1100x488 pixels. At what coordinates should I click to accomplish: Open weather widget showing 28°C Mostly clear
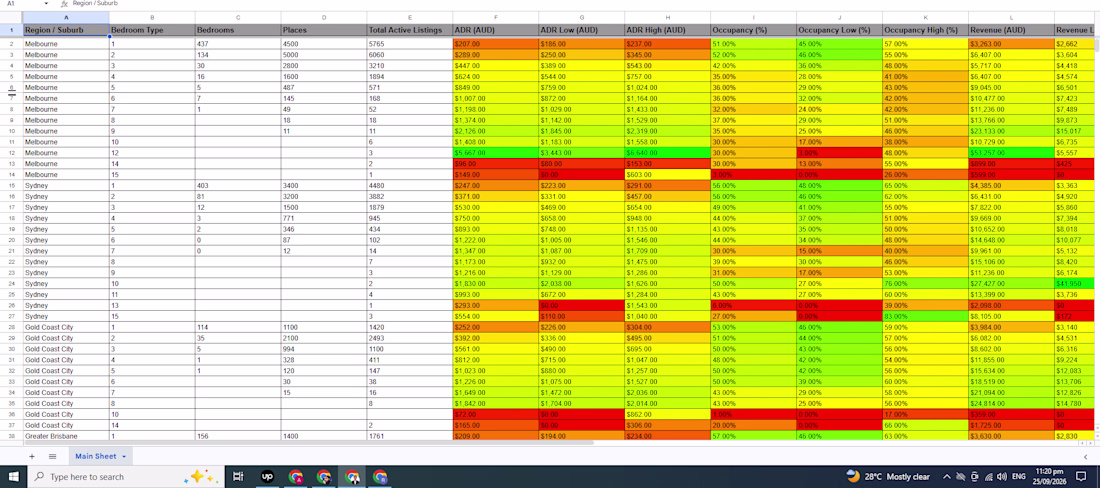888,477
